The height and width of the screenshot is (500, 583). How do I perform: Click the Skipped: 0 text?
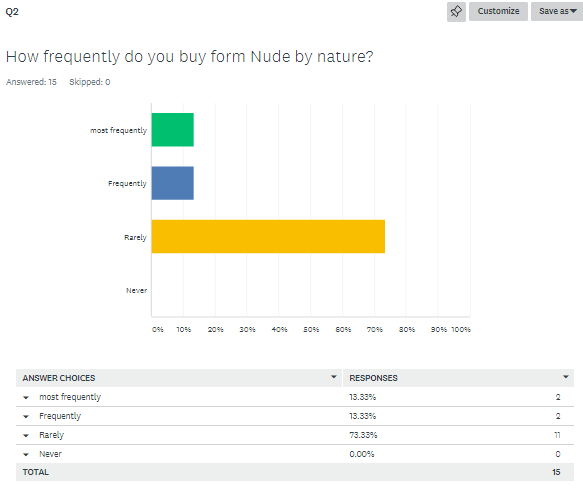[90, 82]
